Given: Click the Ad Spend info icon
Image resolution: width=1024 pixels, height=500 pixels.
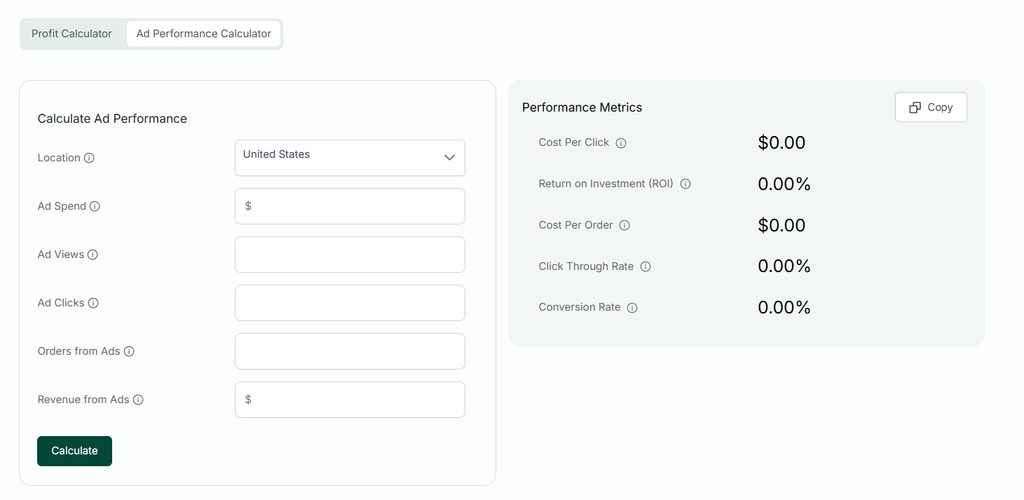Looking at the screenshot, I should [x=95, y=206].
